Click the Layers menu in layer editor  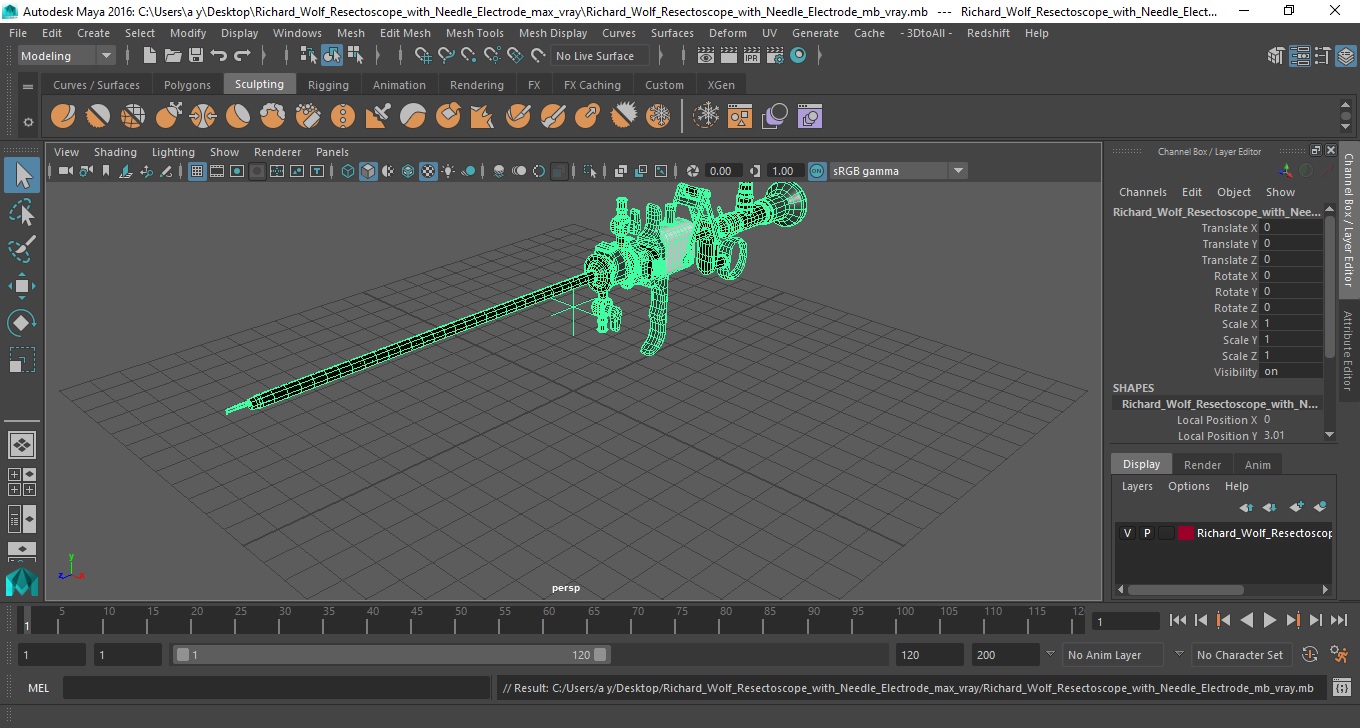point(1137,486)
